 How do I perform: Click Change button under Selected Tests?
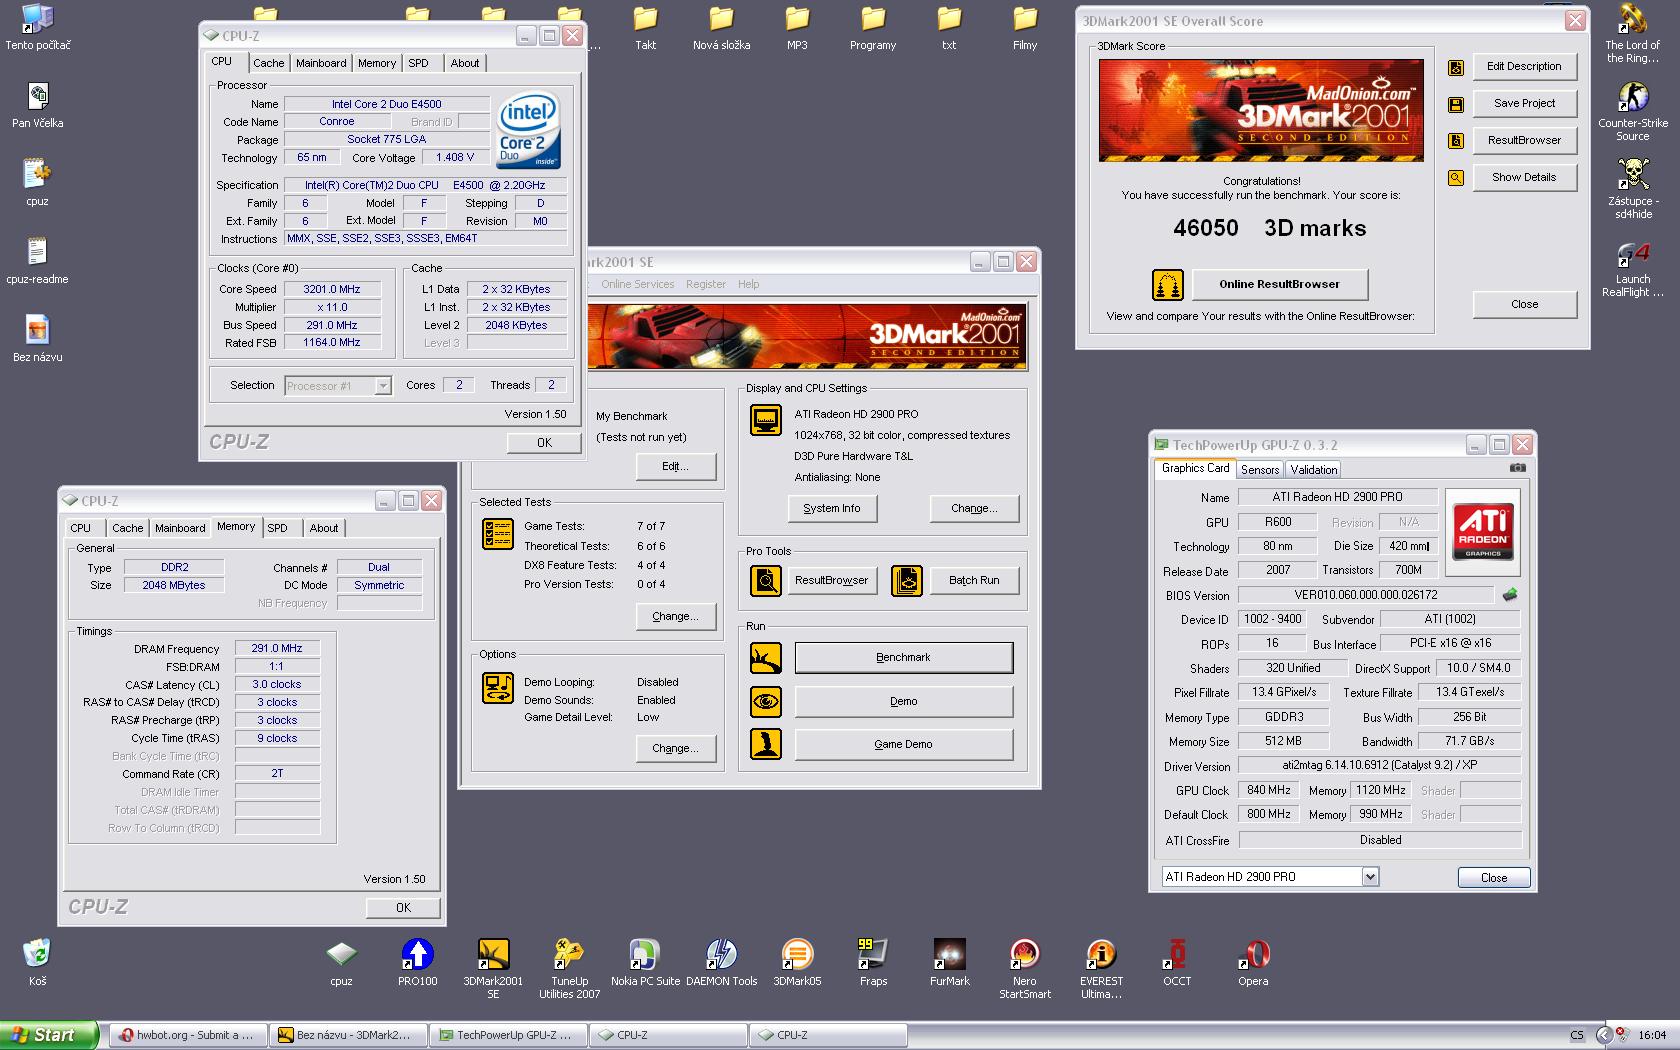pyautogui.click(x=675, y=617)
